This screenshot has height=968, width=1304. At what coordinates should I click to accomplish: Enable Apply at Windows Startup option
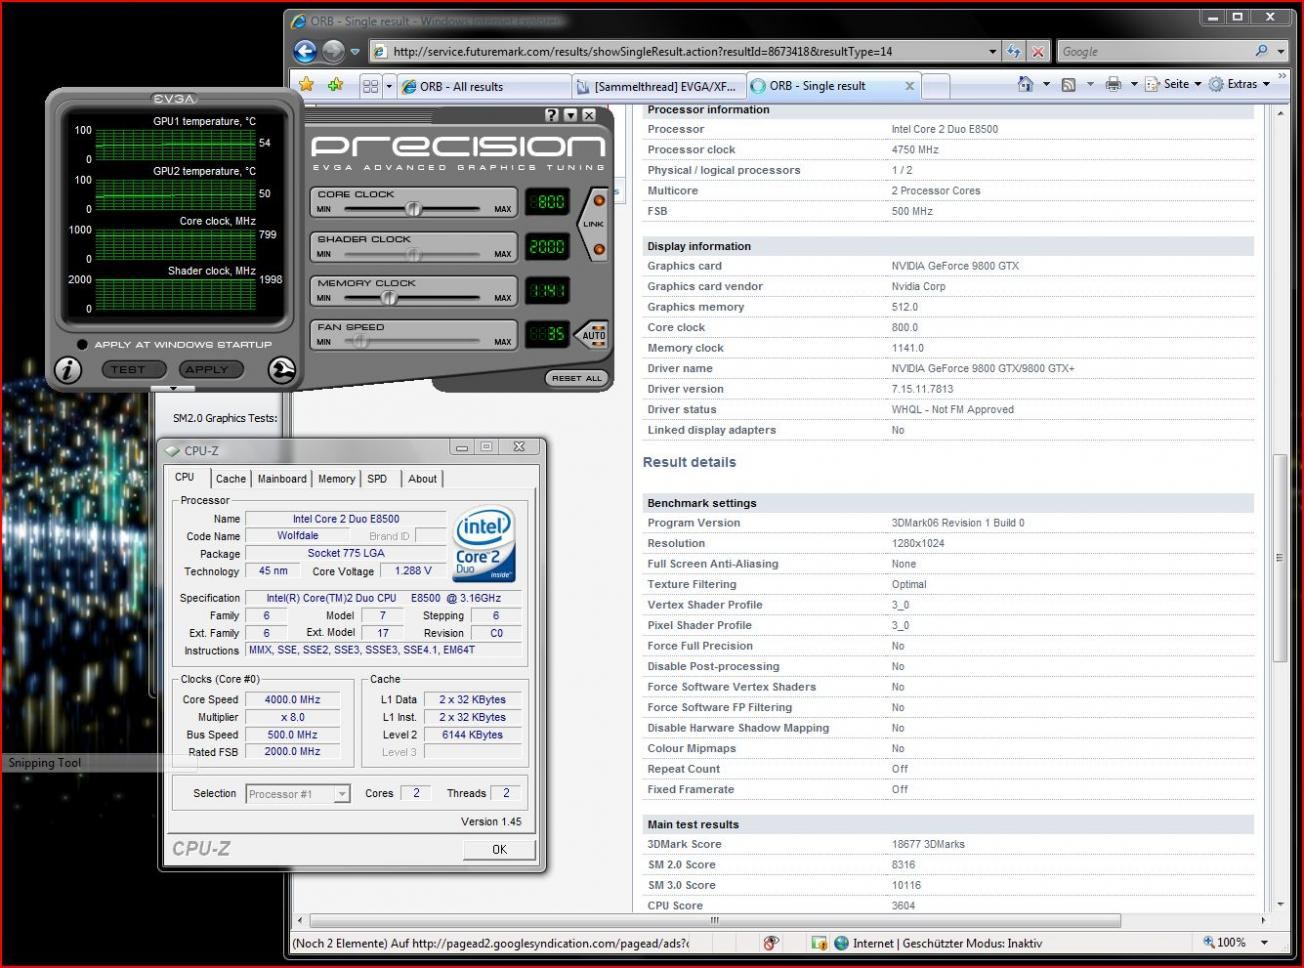[x=82, y=344]
